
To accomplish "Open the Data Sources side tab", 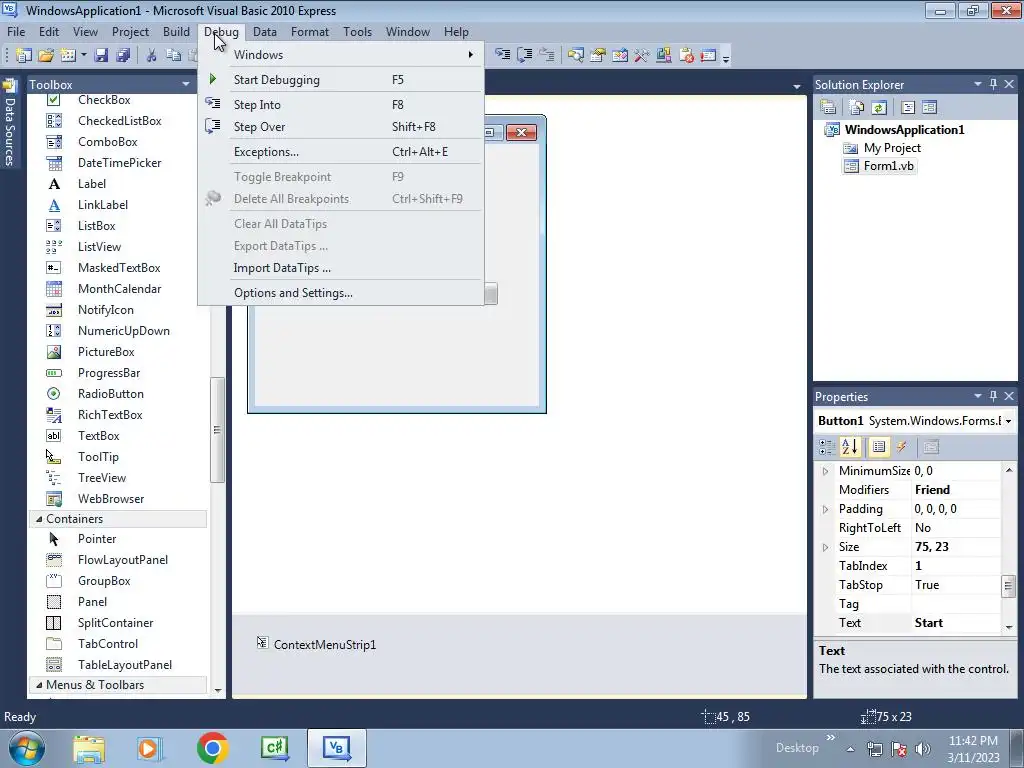I will pos(9,123).
